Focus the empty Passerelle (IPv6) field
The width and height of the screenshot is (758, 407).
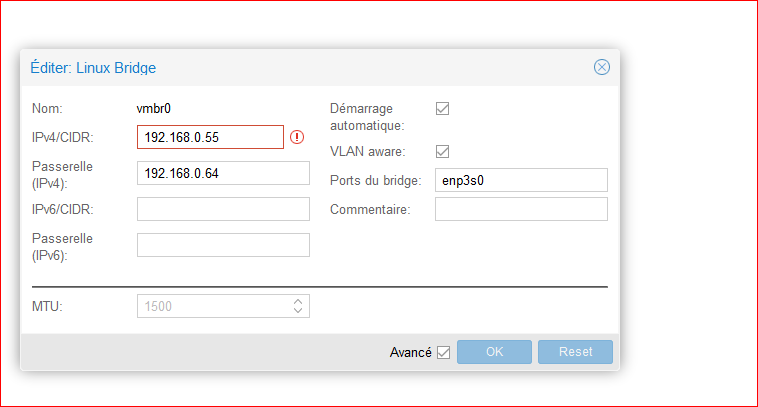click(x=222, y=245)
